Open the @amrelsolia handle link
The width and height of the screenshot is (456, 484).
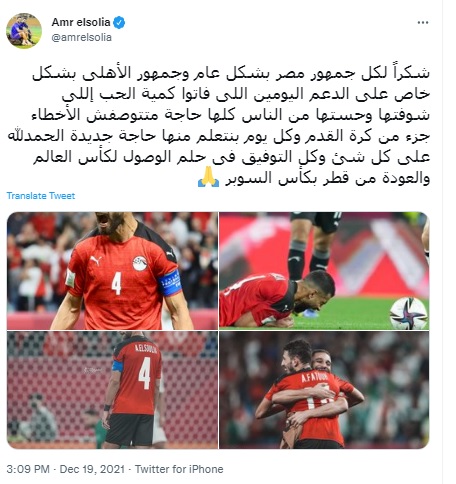pyautogui.click(x=82, y=37)
